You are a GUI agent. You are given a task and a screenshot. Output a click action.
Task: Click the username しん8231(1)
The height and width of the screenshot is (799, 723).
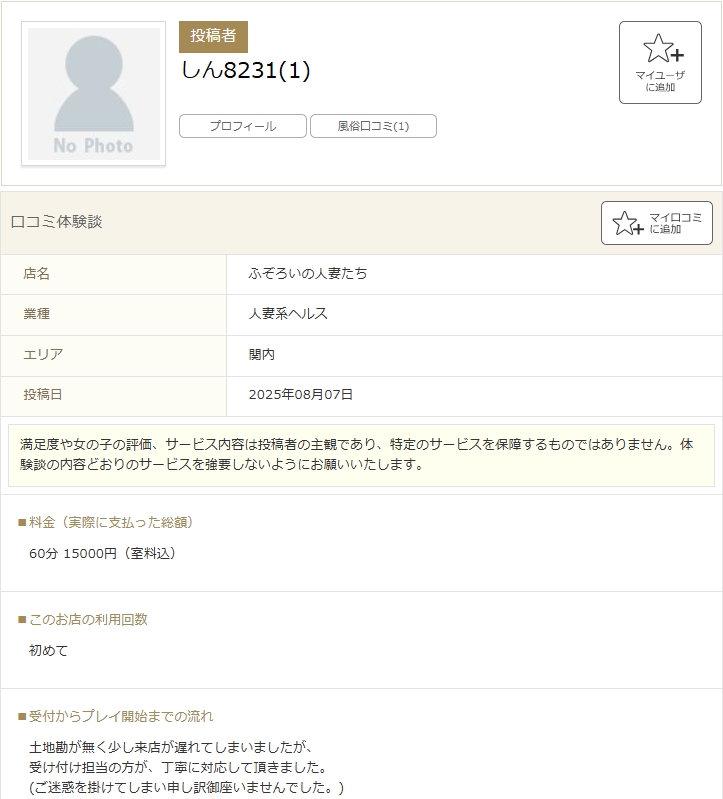pyautogui.click(x=245, y=70)
